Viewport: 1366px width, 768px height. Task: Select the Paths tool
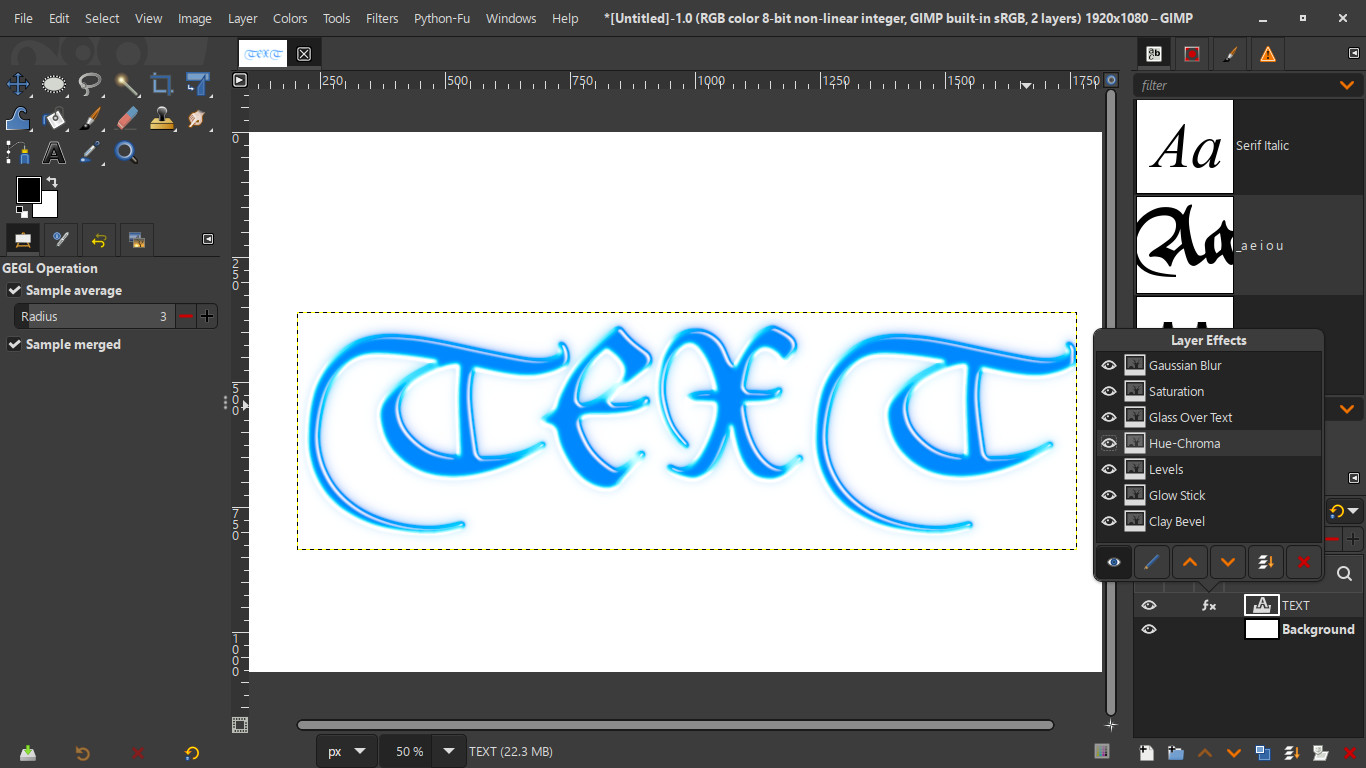pyautogui.click(x=18, y=152)
